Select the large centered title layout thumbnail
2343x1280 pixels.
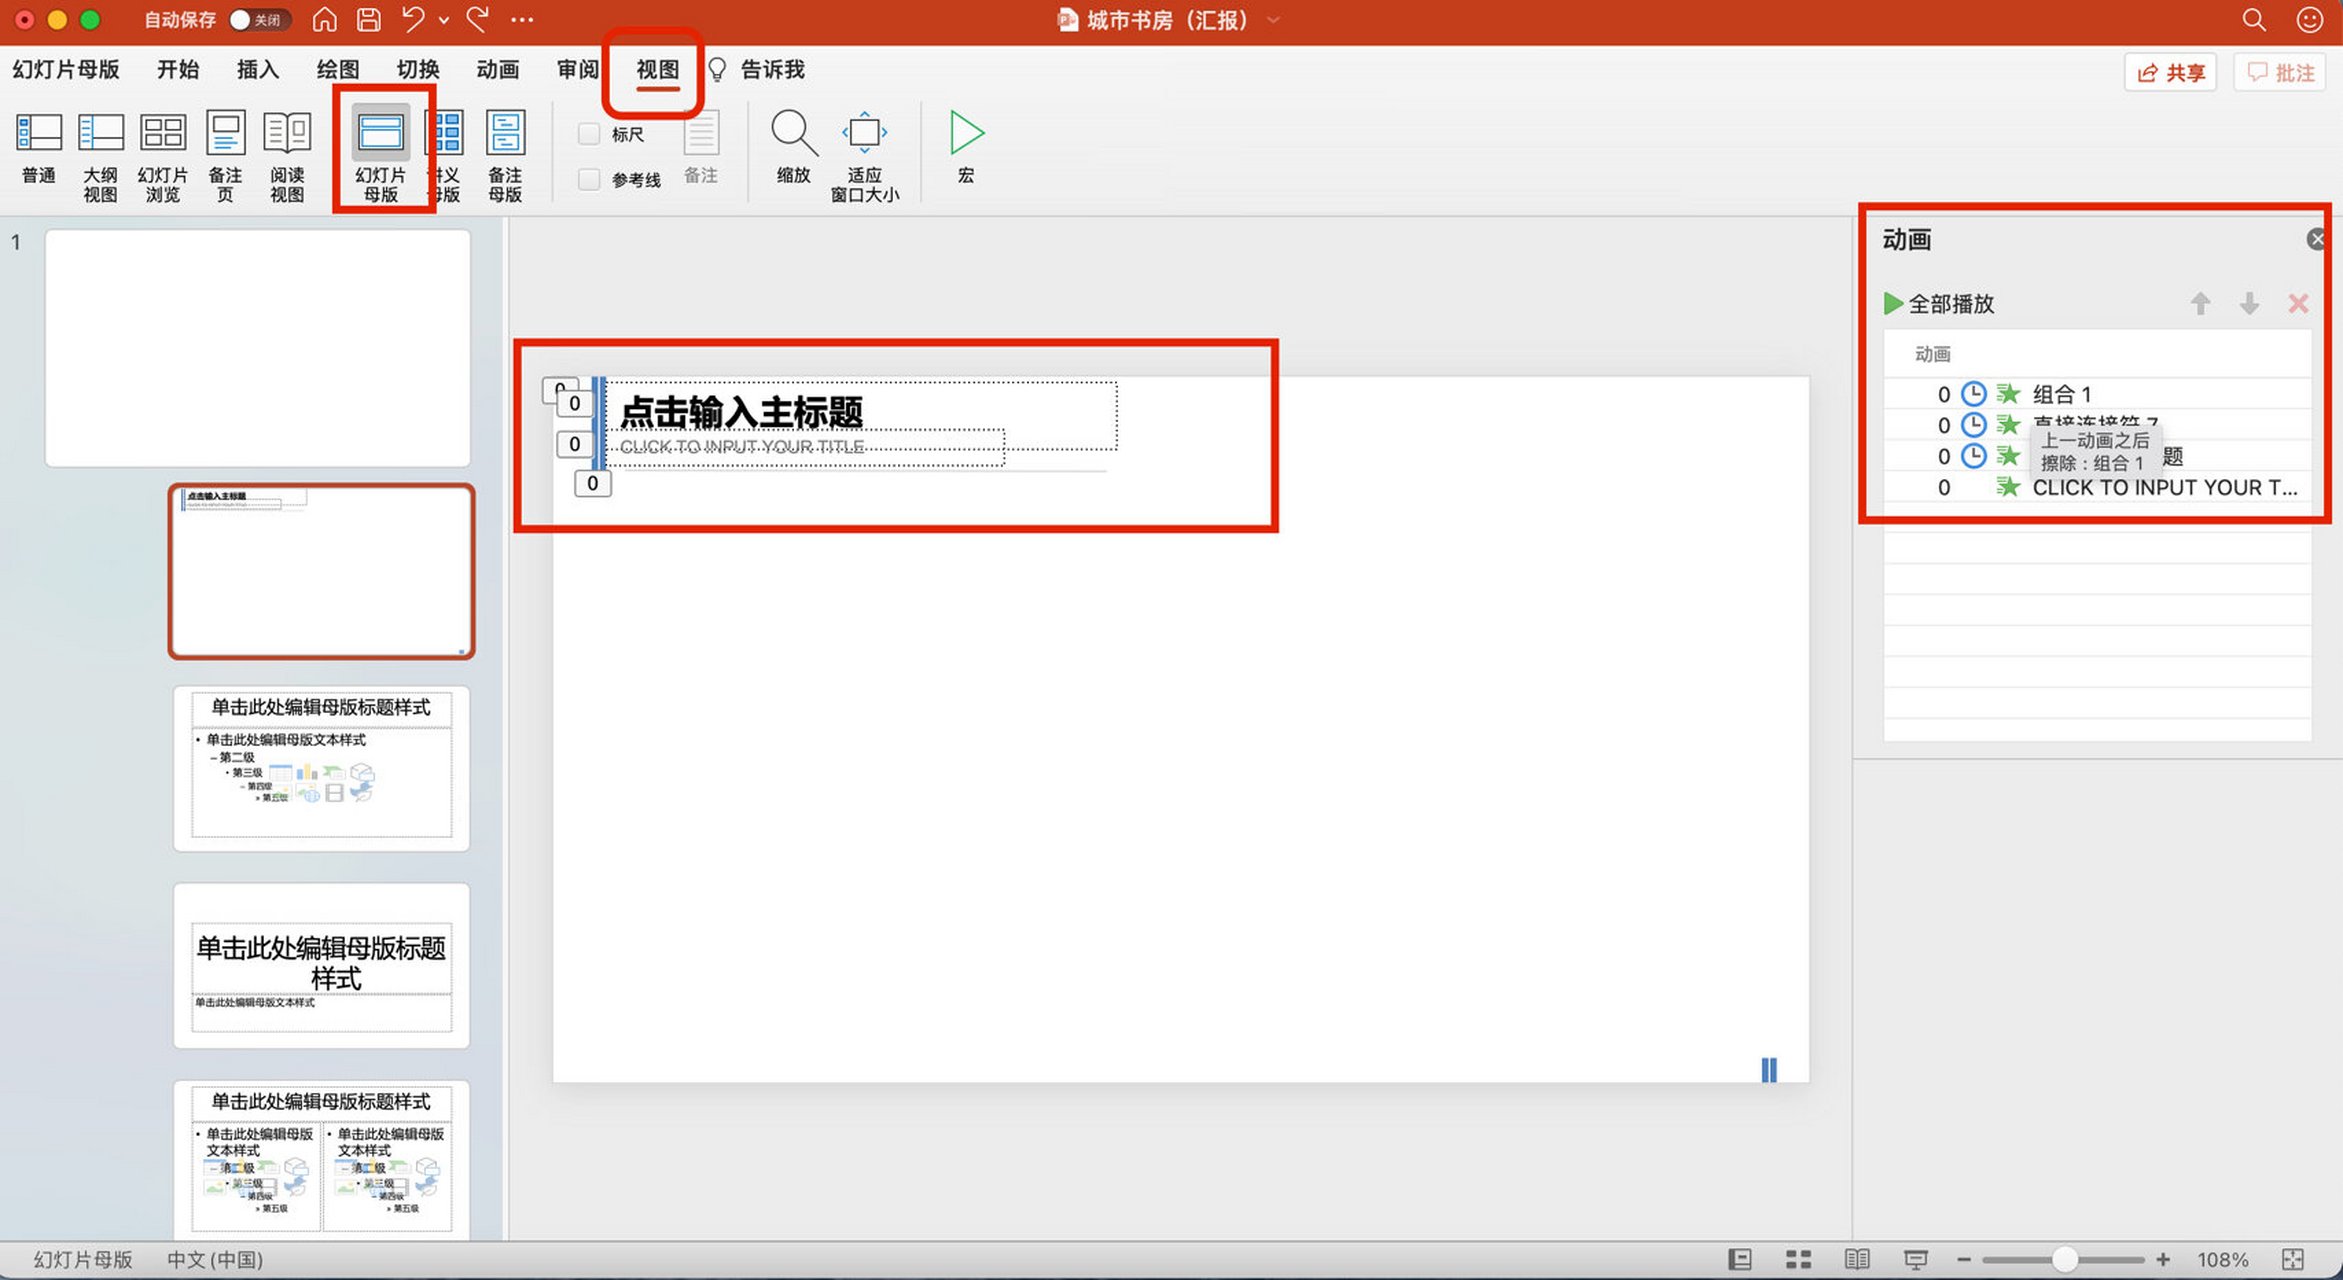click(321, 966)
